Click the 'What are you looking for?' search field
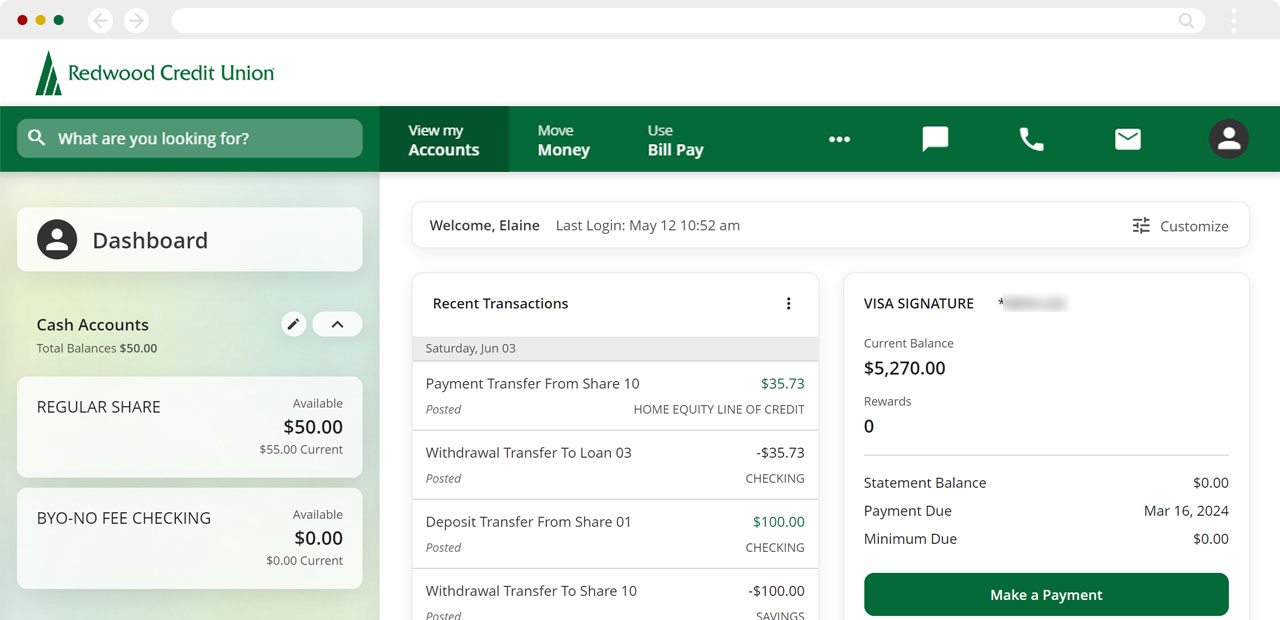Image resolution: width=1280 pixels, height=620 pixels. point(190,139)
